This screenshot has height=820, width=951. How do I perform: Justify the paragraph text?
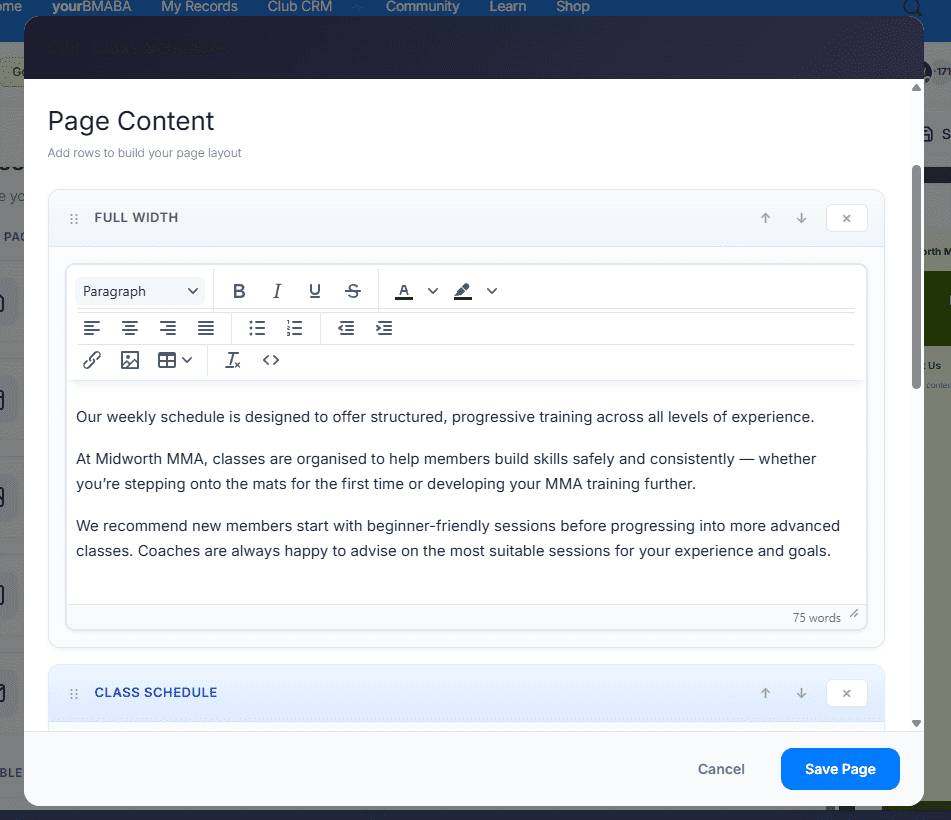(x=206, y=328)
